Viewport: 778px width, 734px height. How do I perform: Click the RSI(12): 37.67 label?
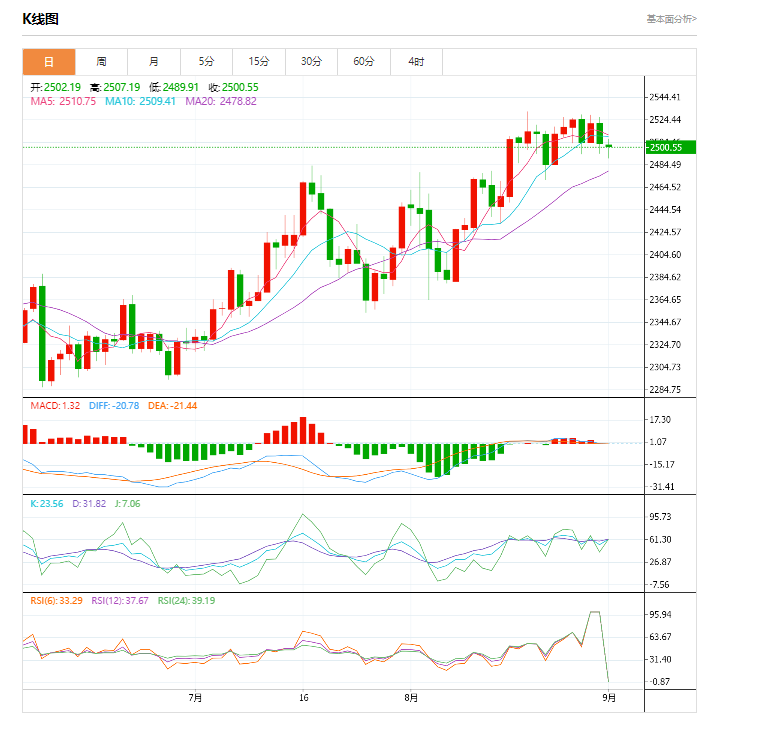click(x=120, y=601)
